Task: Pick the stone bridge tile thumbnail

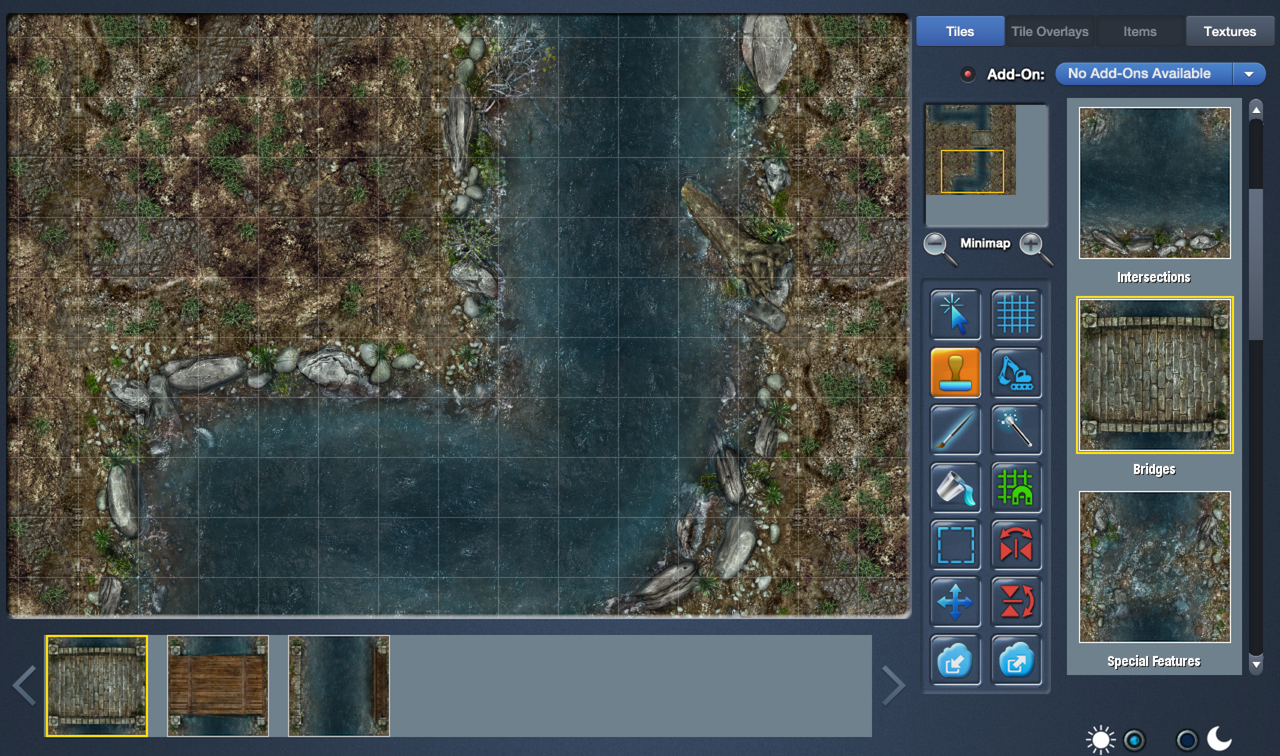Action: click(96, 686)
